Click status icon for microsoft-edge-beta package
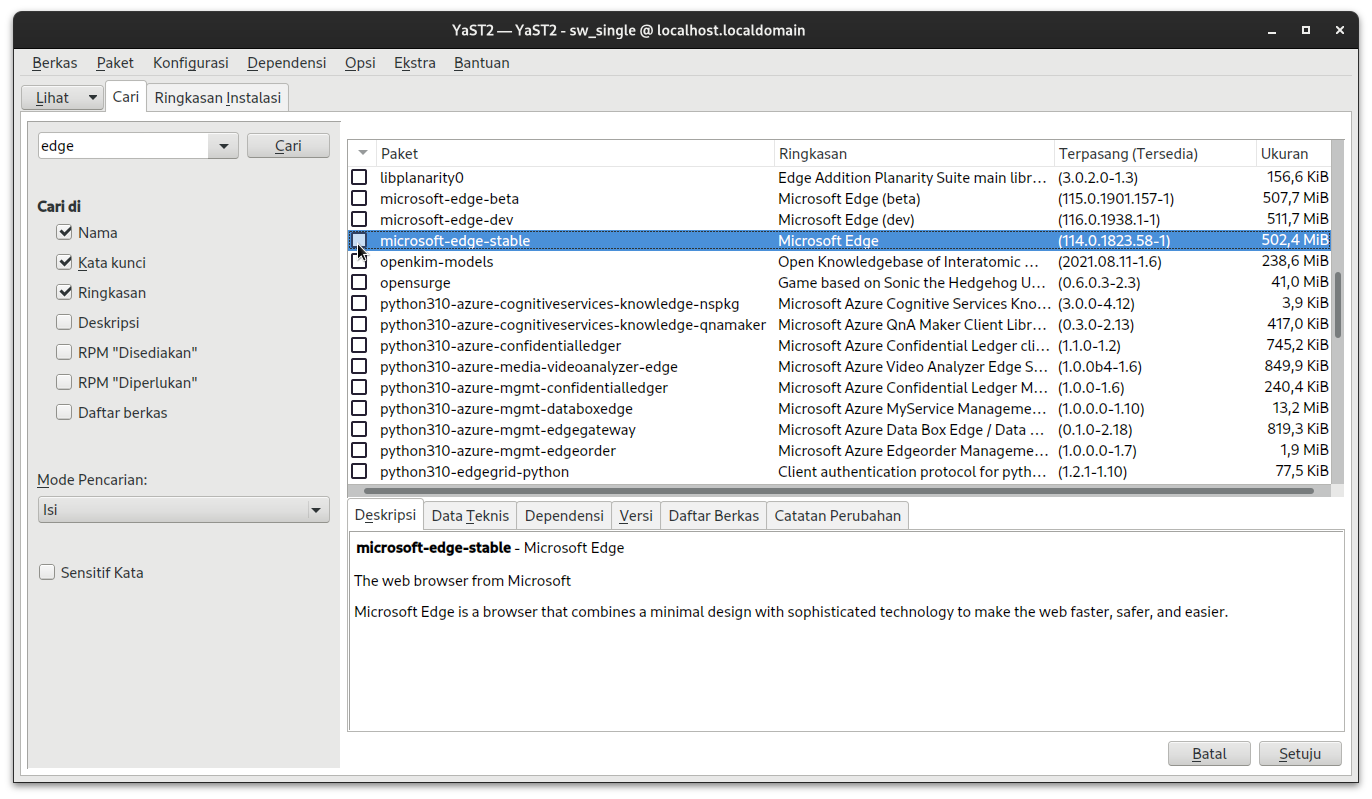The image size is (1372, 799). tap(359, 198)
